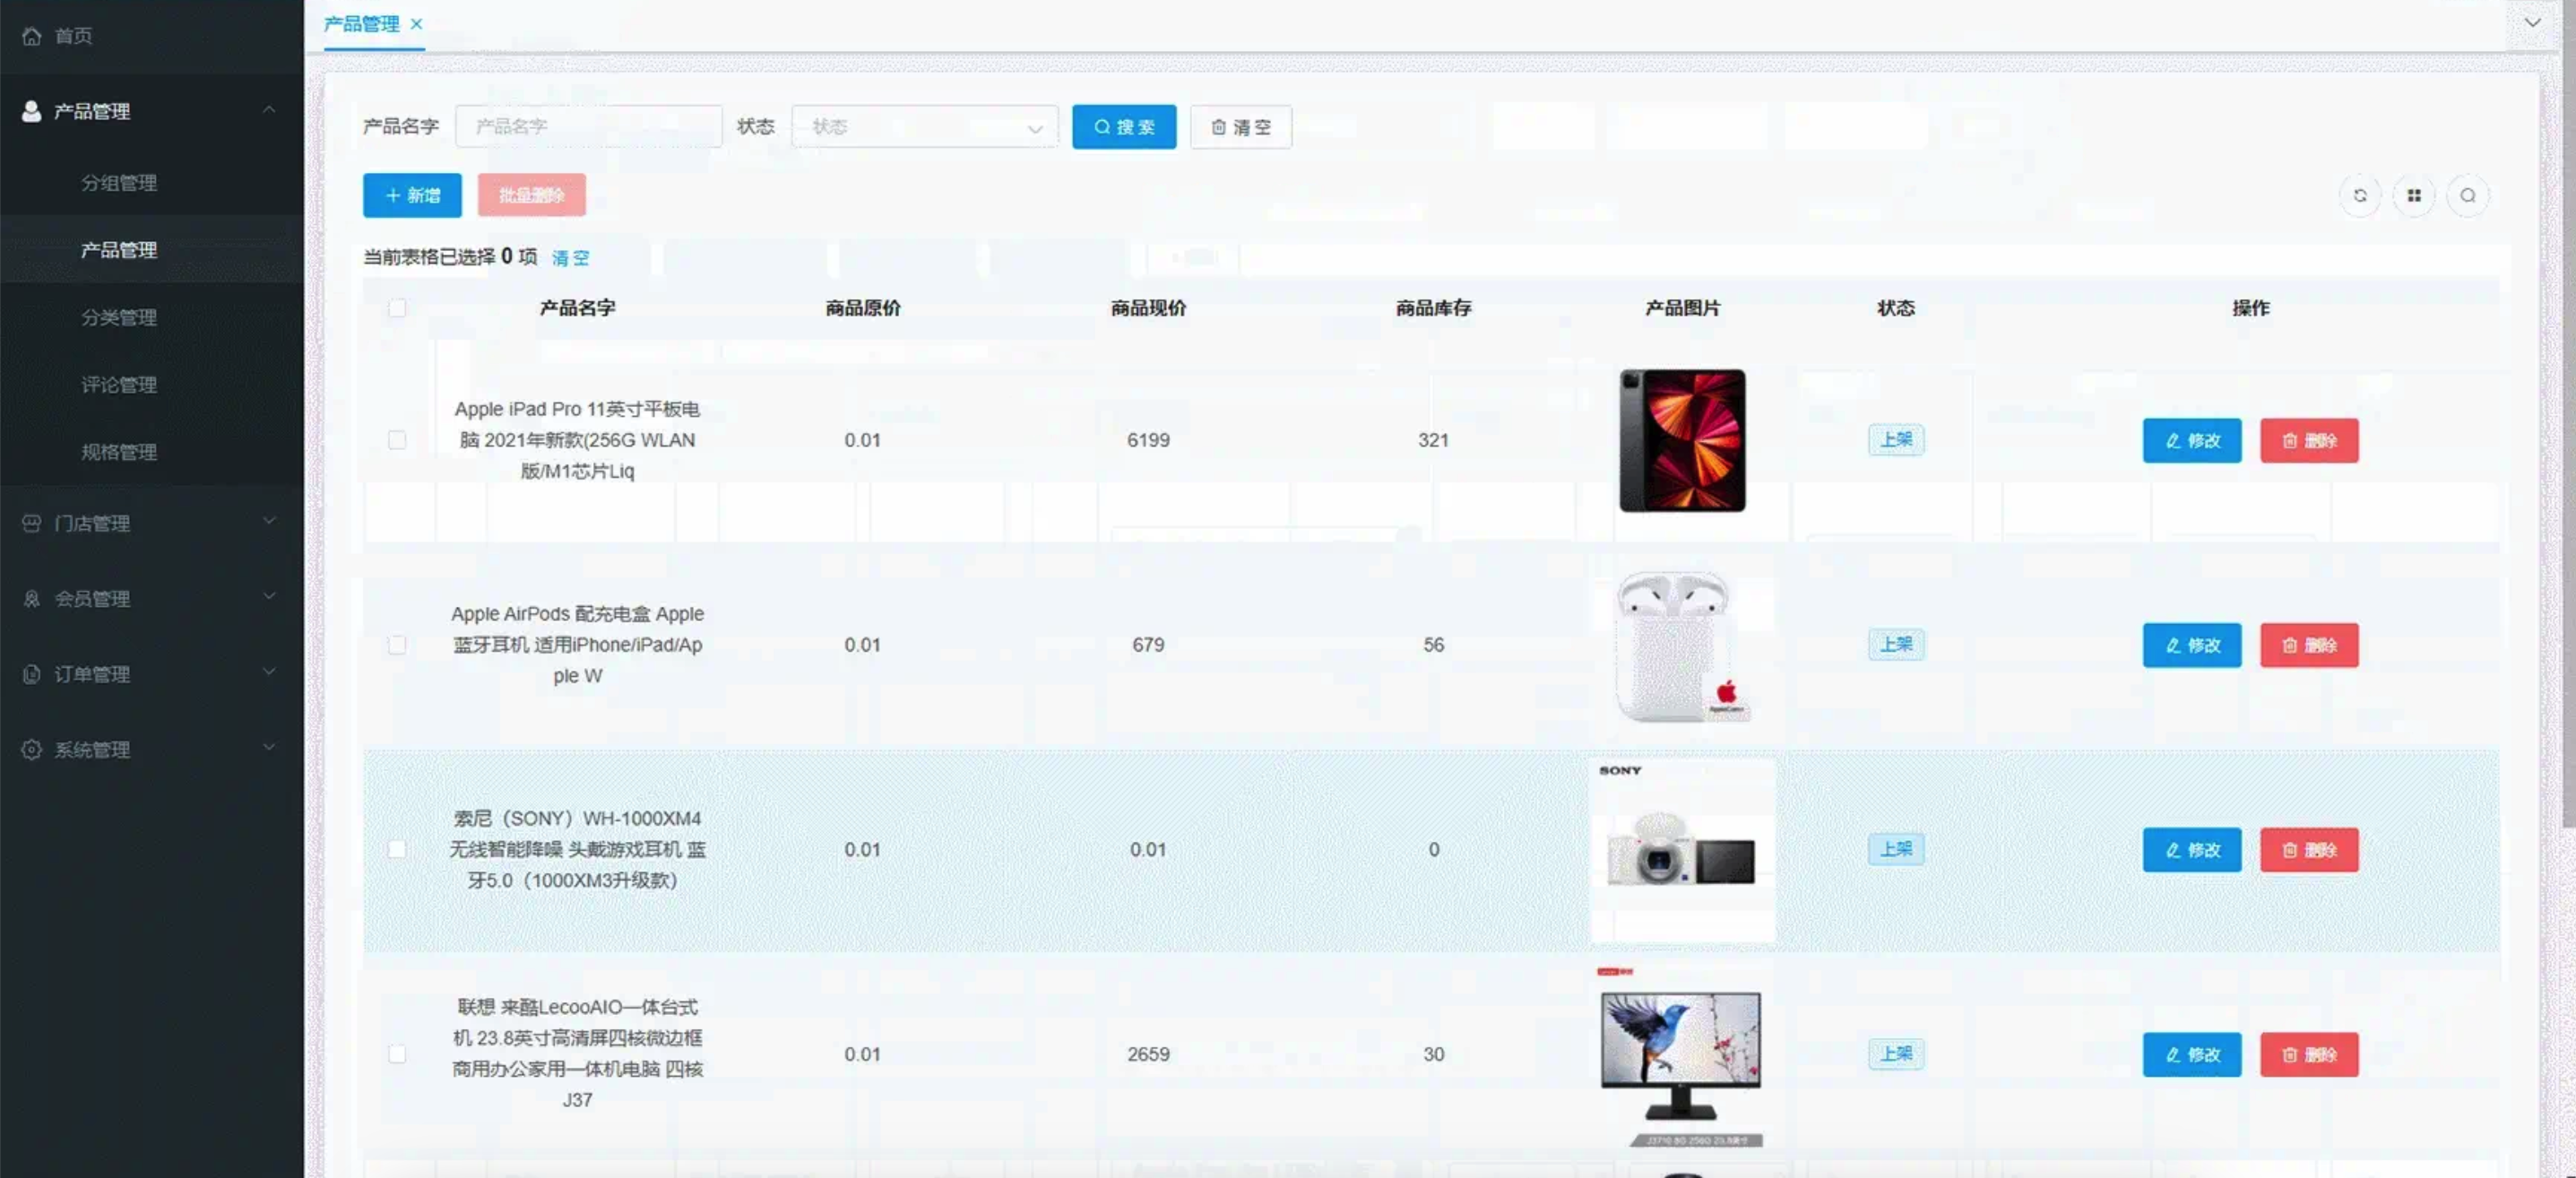This screenshot has height=1178, width=2576.
Task: Click the member icon beside 会员管理
Action: pyautogui.click(x=31, y=598)
